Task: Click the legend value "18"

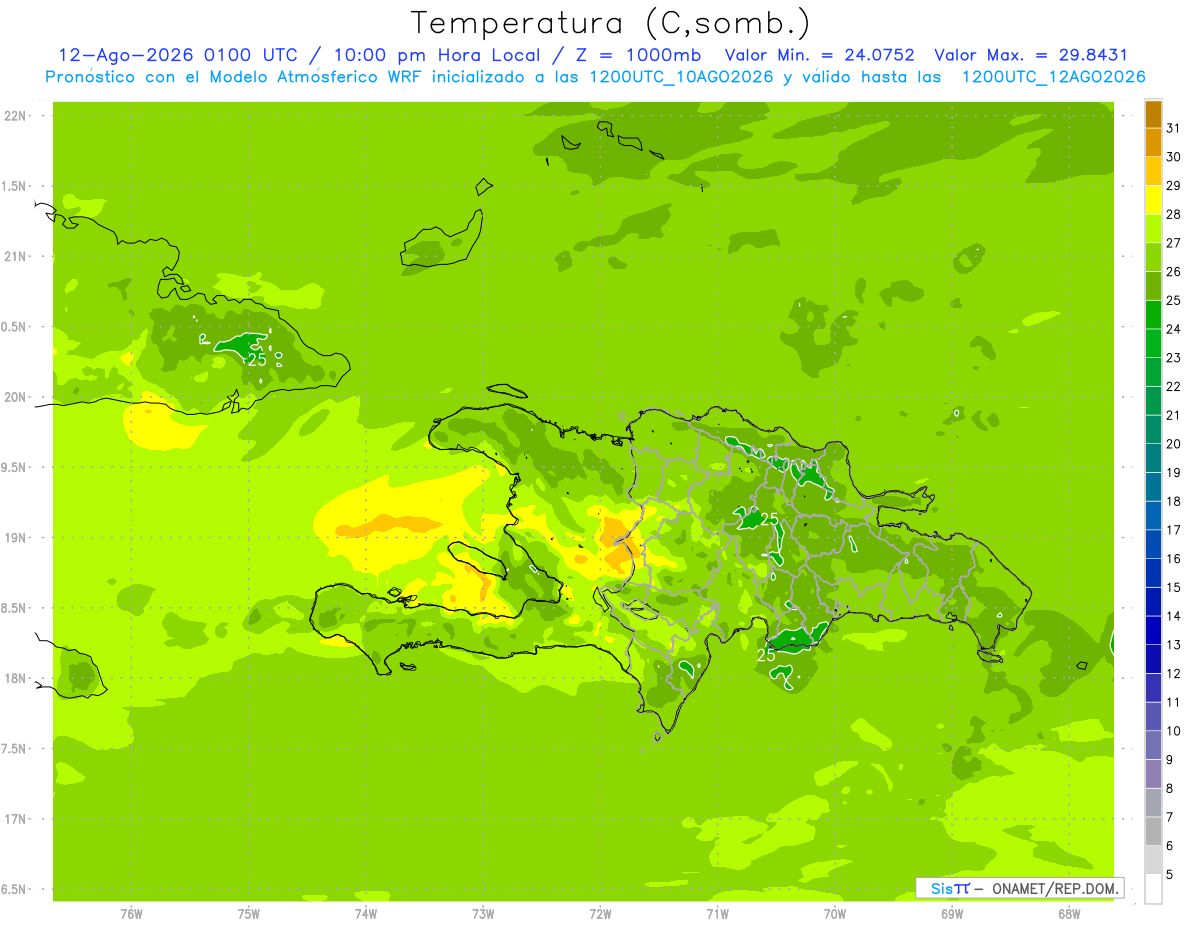Action: (1173, 501)
